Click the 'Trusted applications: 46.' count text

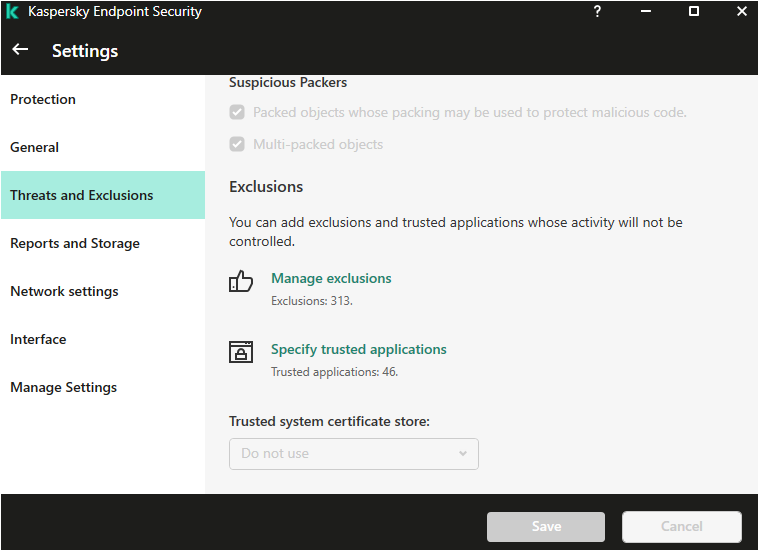pyautogui.click(x=334, y=372)
